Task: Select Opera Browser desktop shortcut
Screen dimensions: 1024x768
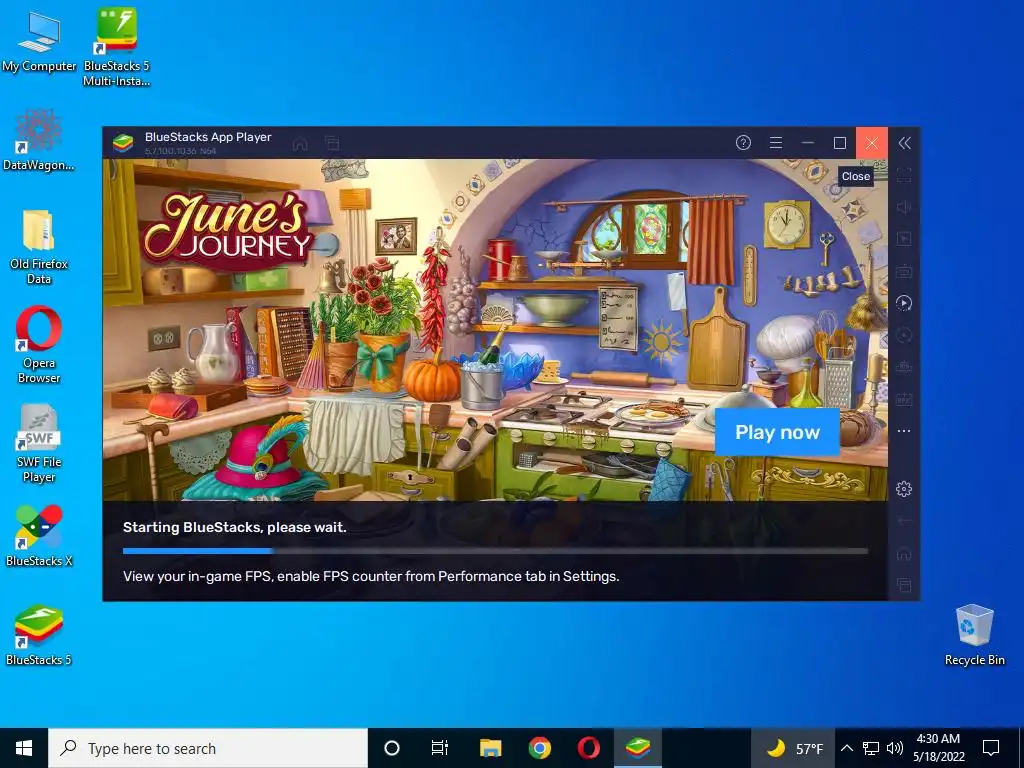Action: point(39,345)
